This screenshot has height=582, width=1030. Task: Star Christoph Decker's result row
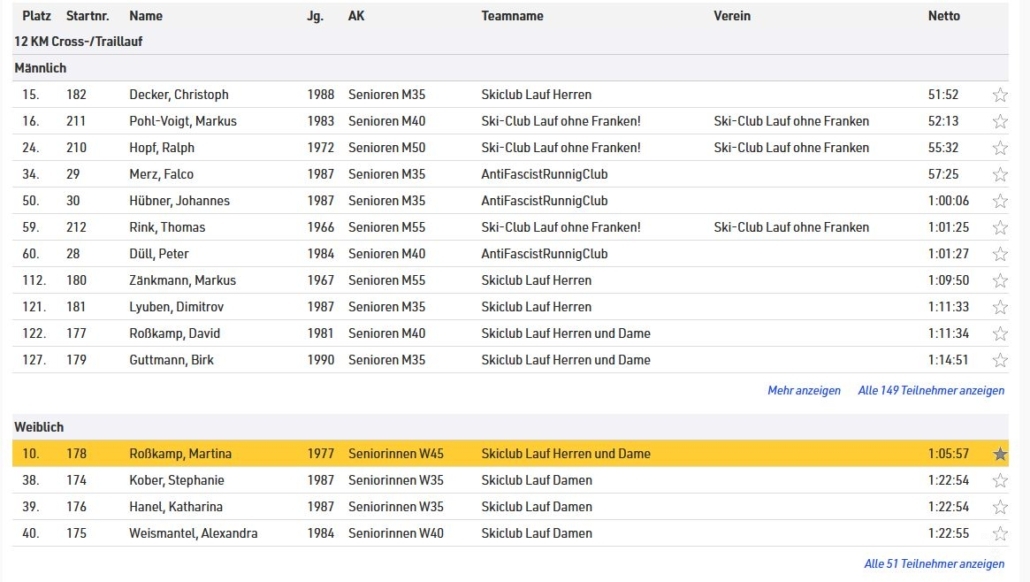999,95
